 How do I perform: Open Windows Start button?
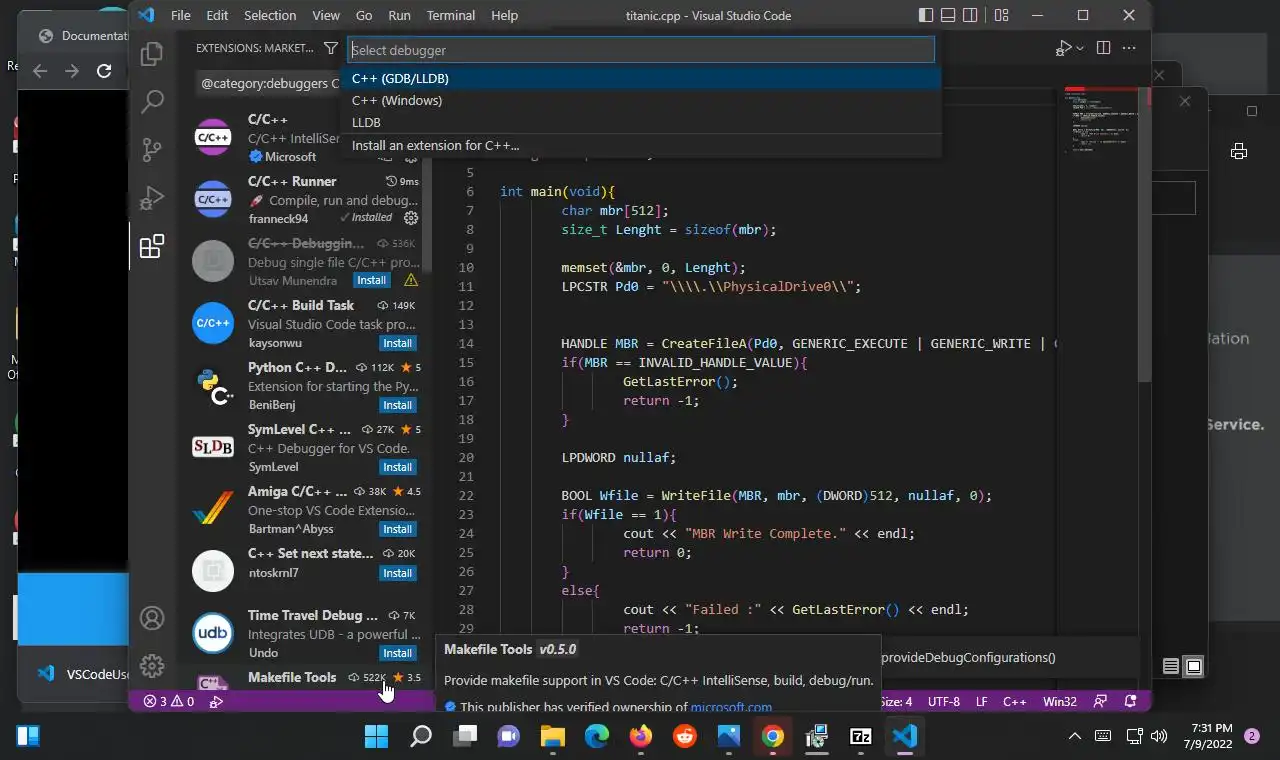(377, 737)
